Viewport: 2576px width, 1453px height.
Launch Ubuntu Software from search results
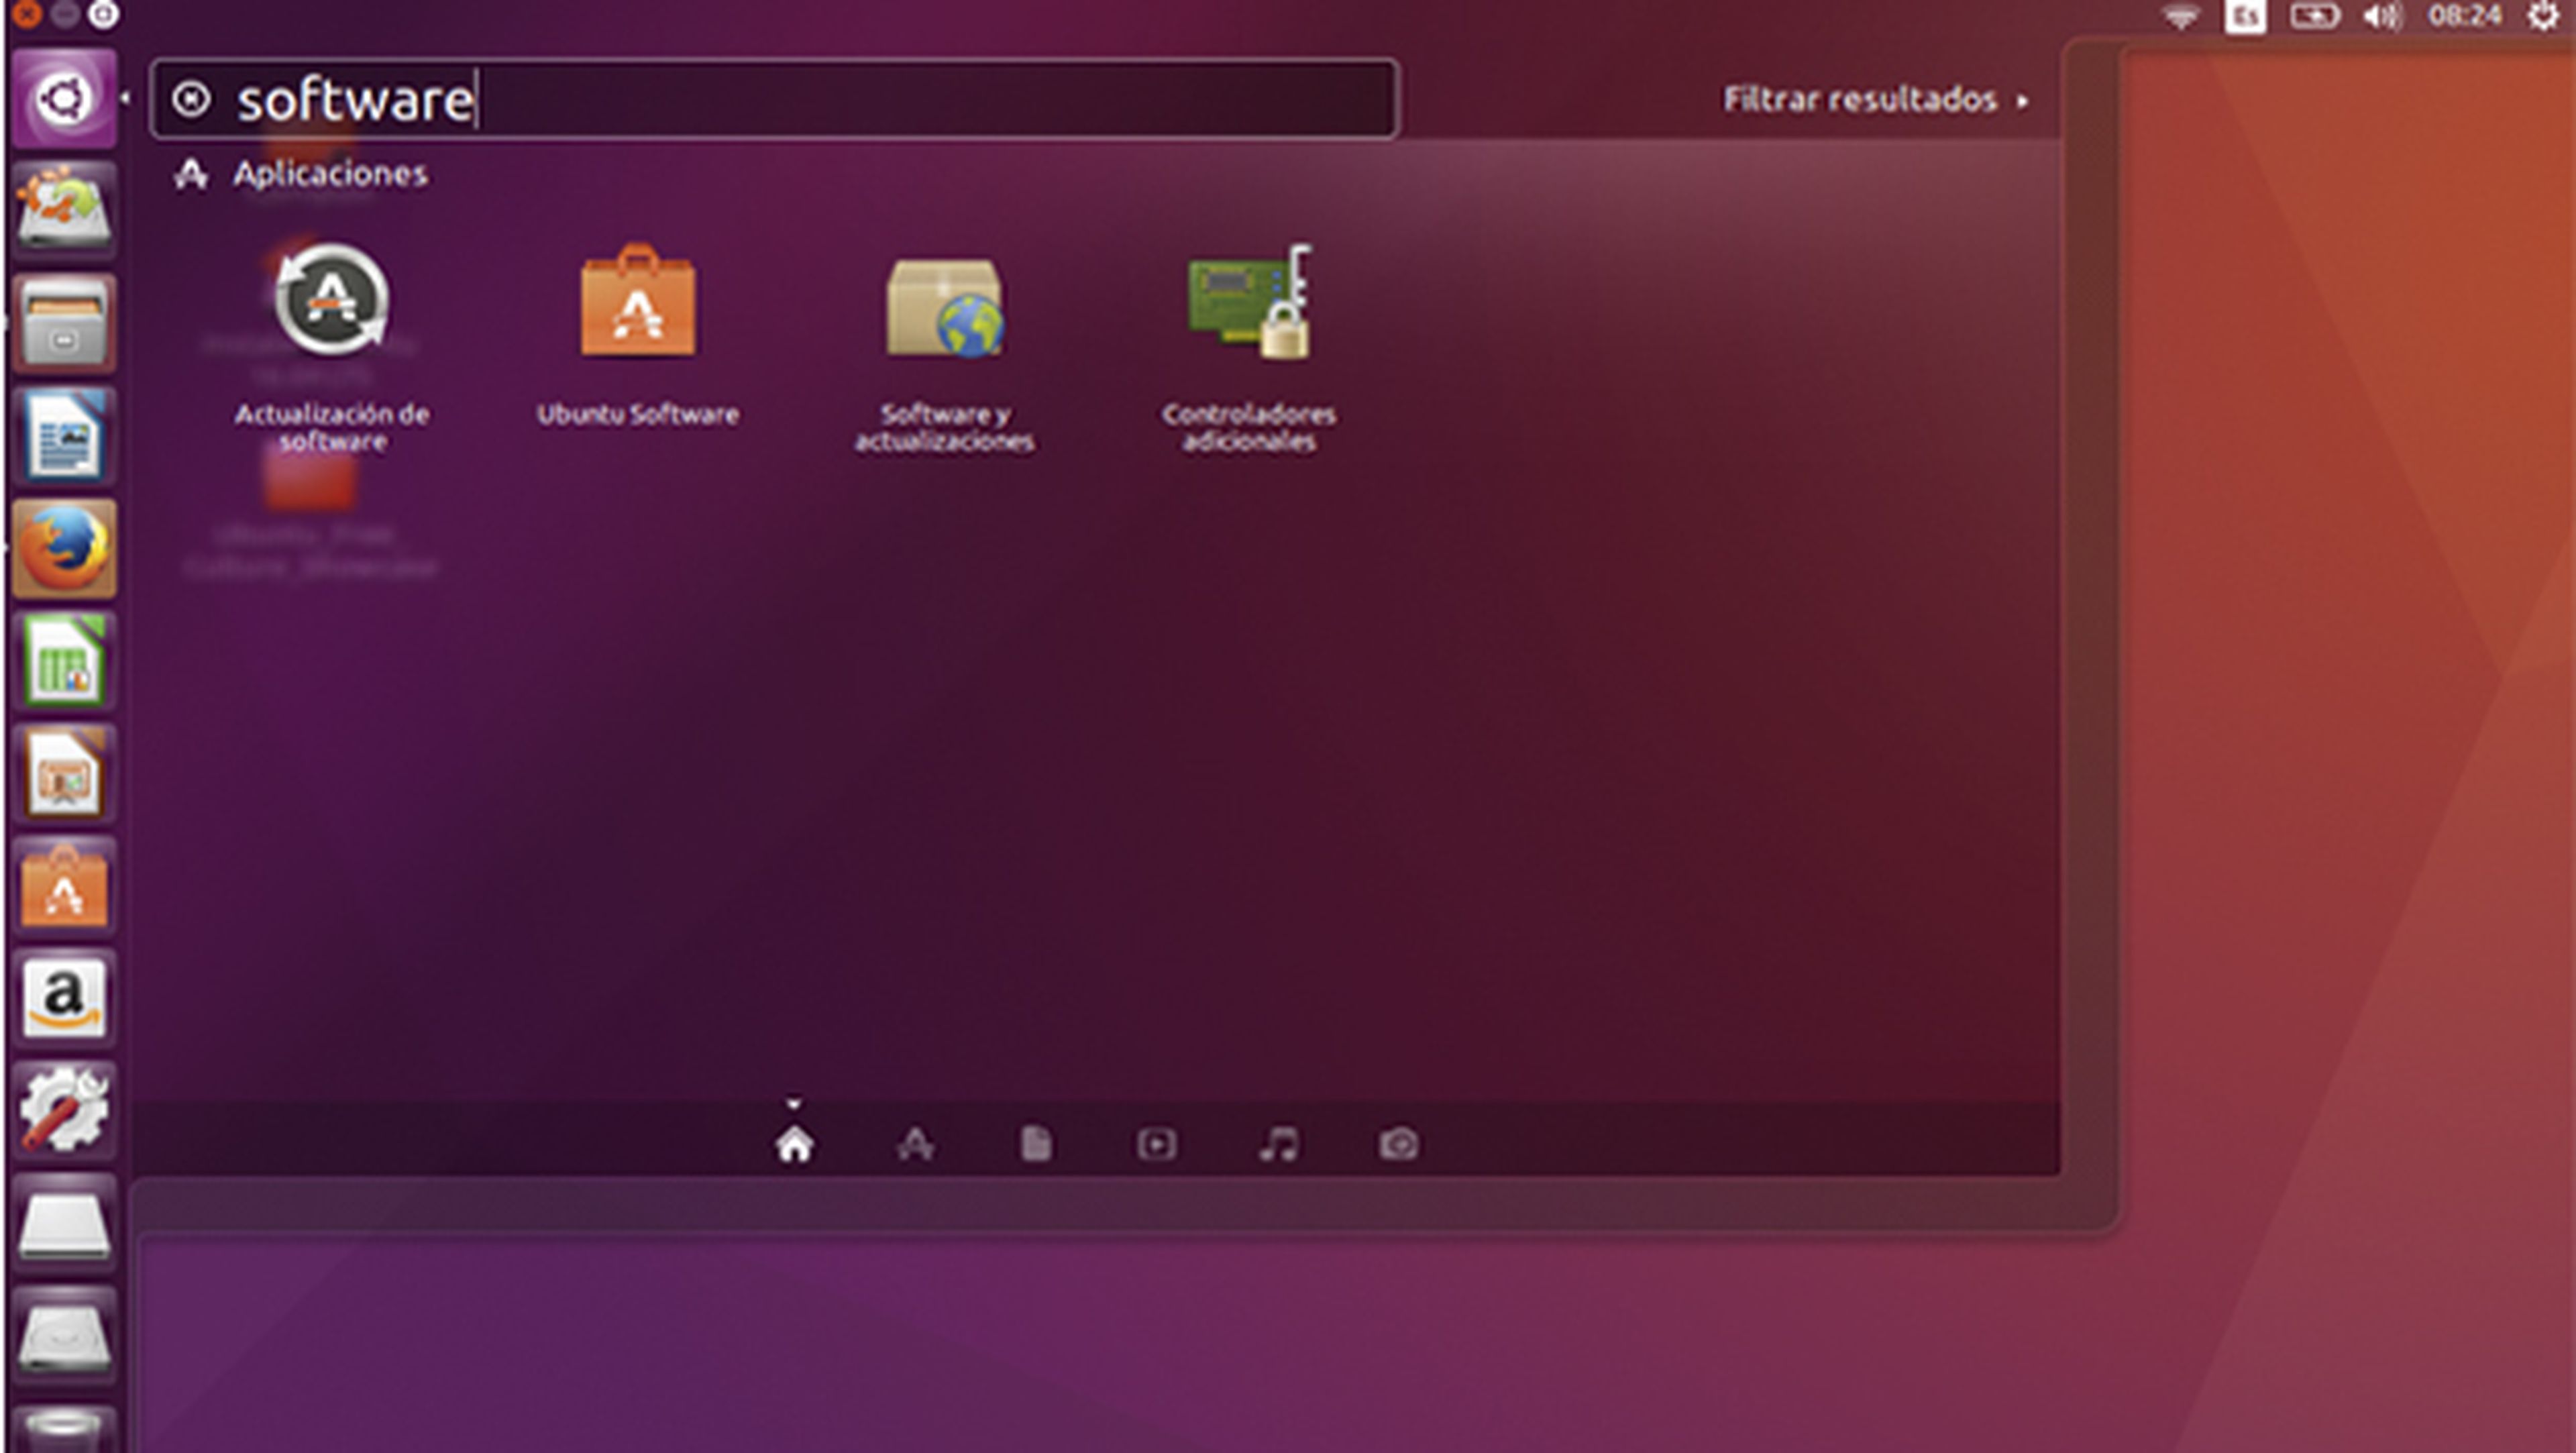[x=637, y=335]
